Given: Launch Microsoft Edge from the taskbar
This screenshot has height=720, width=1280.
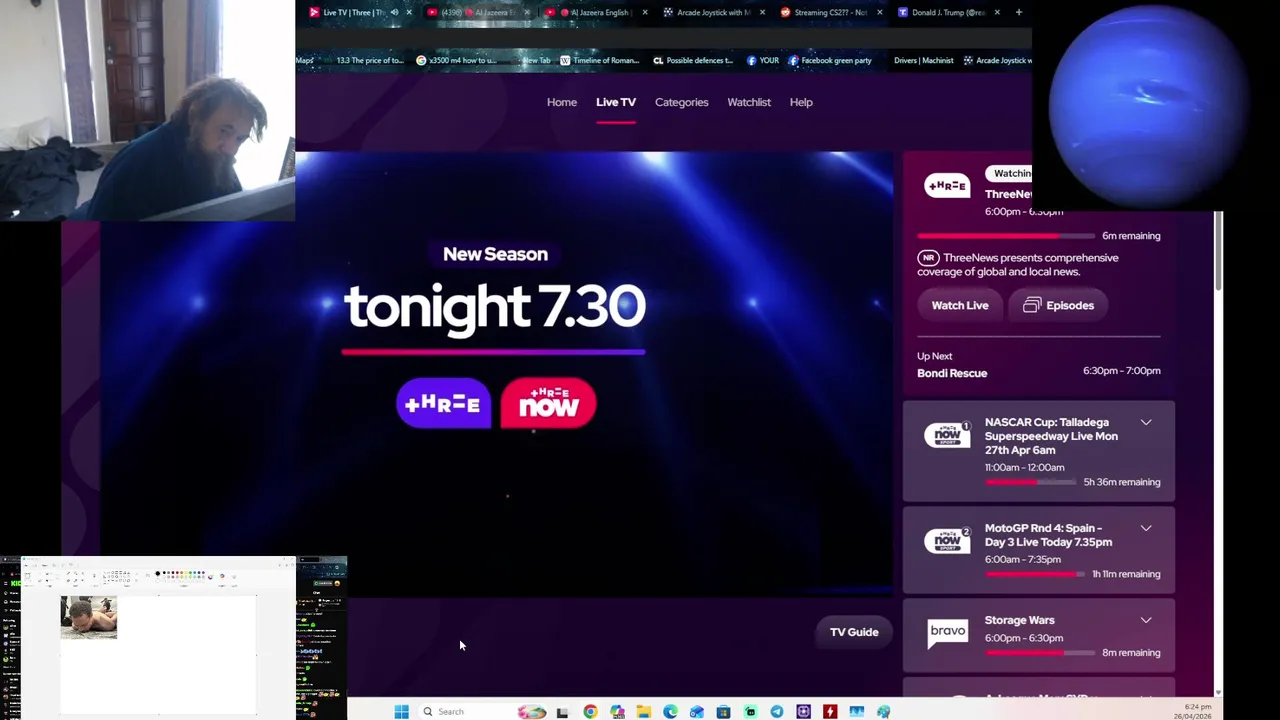Looking at the screenshot, I should click(x=670, y=711).
